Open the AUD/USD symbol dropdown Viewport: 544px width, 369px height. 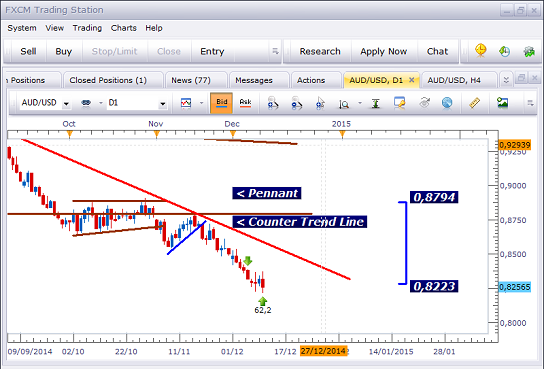(x=66, y=103)
